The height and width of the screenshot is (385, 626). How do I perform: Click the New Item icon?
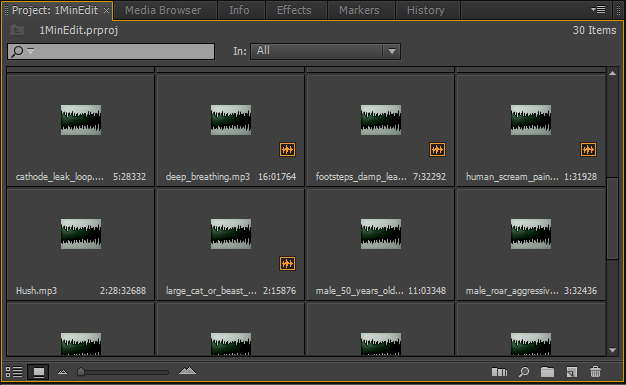pyautogui.click(x=572, y=372)
